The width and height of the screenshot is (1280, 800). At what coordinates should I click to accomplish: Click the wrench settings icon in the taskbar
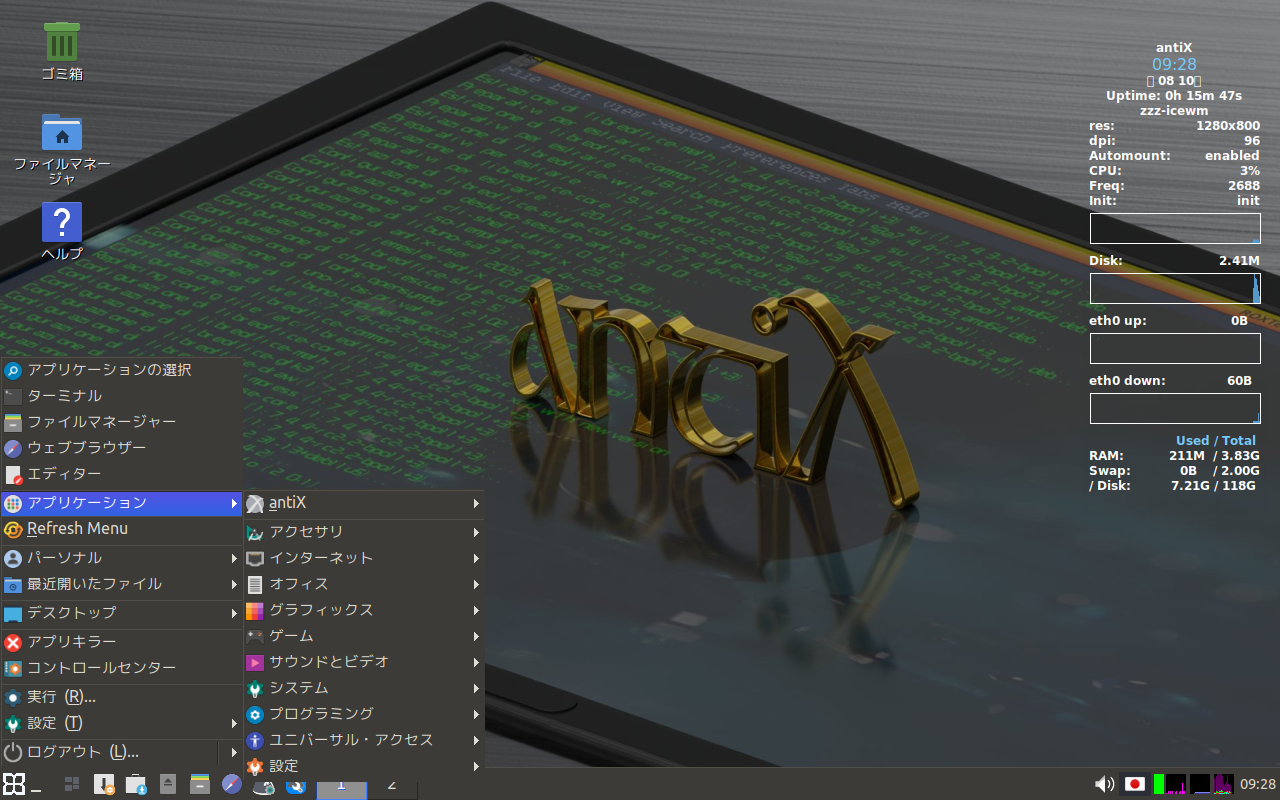tap(296, 786)
